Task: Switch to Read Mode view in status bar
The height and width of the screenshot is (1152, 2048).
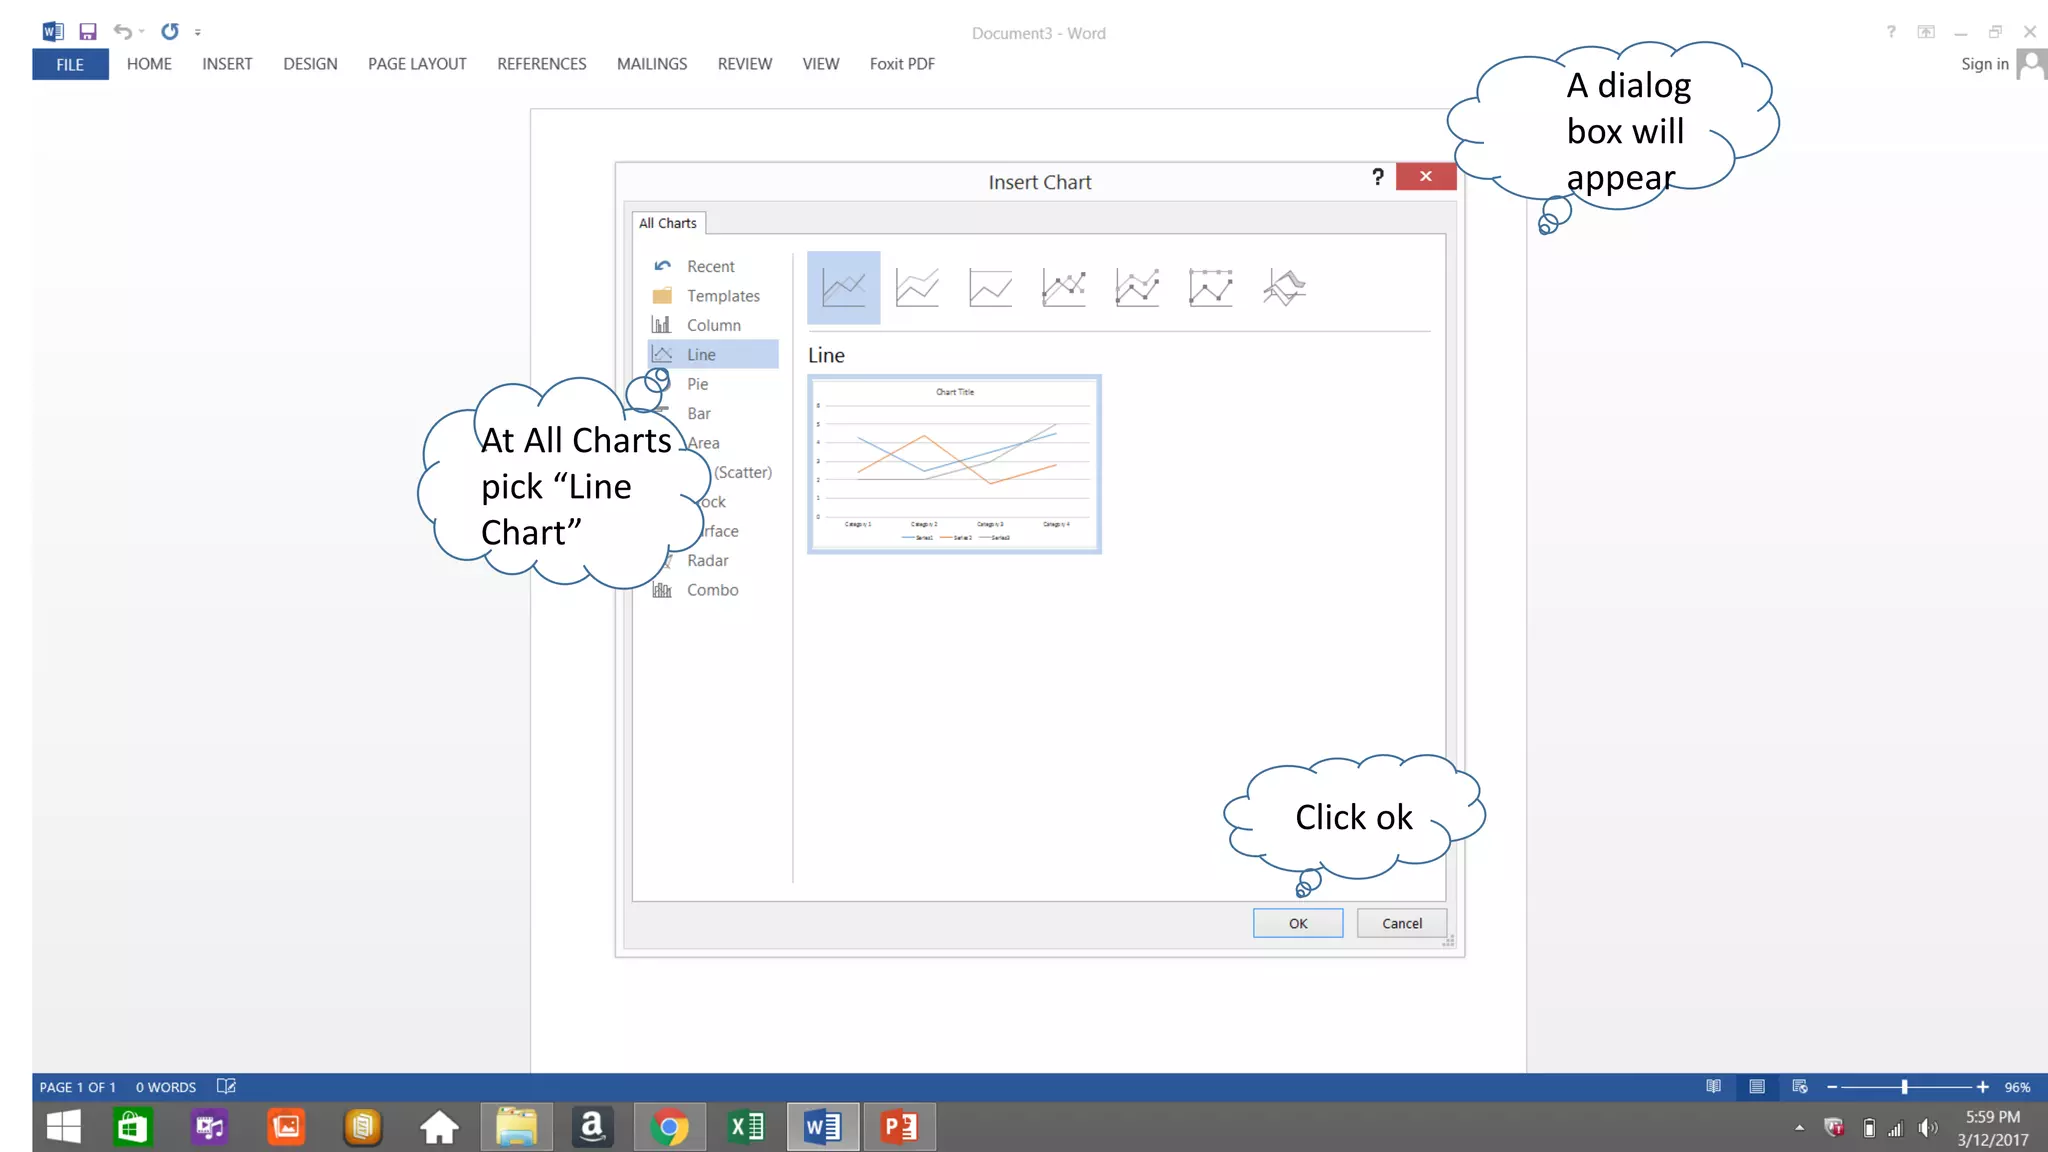Action: click(1713, 1087)
